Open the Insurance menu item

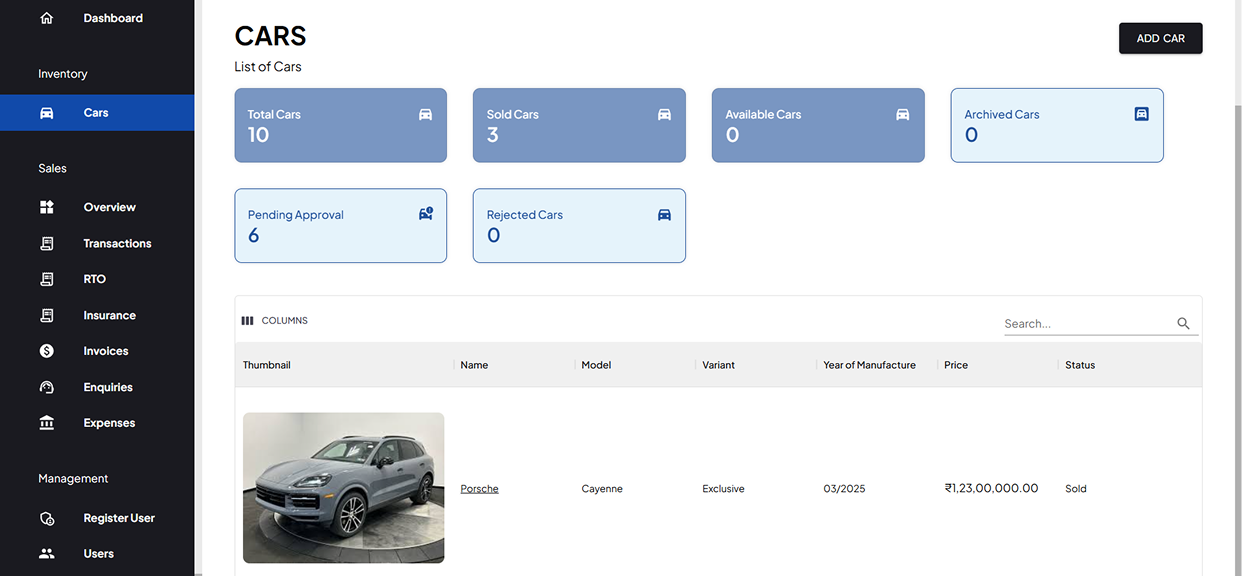click(x=109, y=315)
